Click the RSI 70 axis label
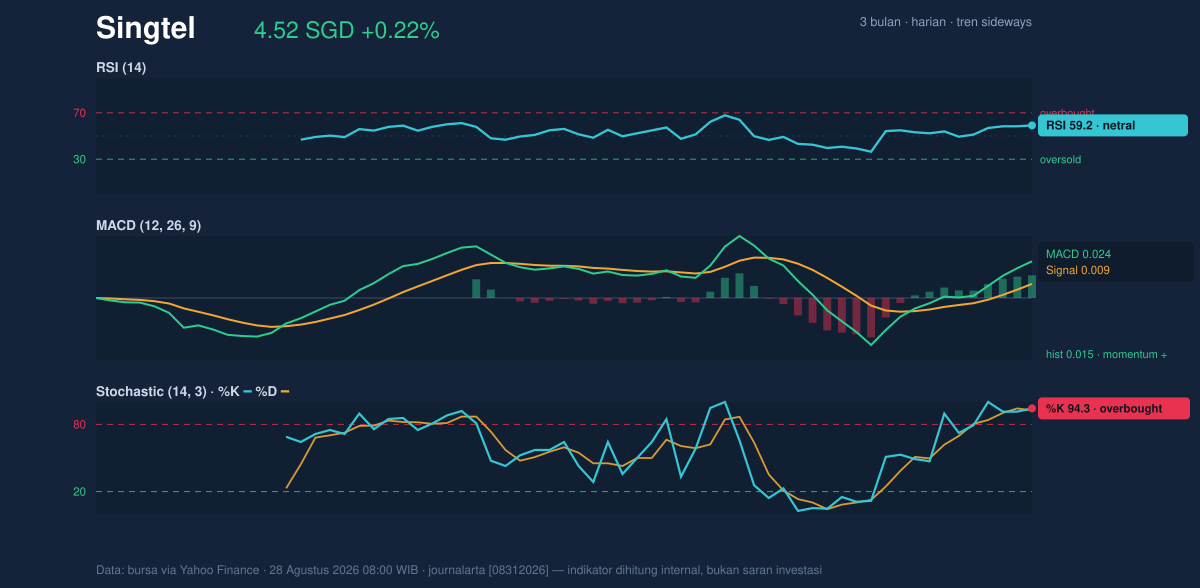This screenshot has width=1200, height=588. coord(79,113)
